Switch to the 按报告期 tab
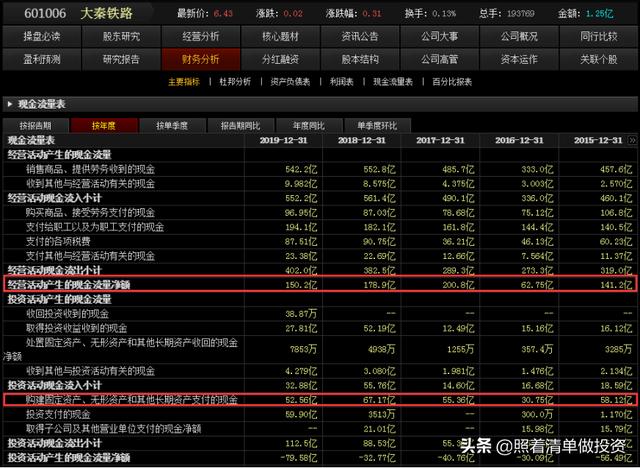 [36, 126]
